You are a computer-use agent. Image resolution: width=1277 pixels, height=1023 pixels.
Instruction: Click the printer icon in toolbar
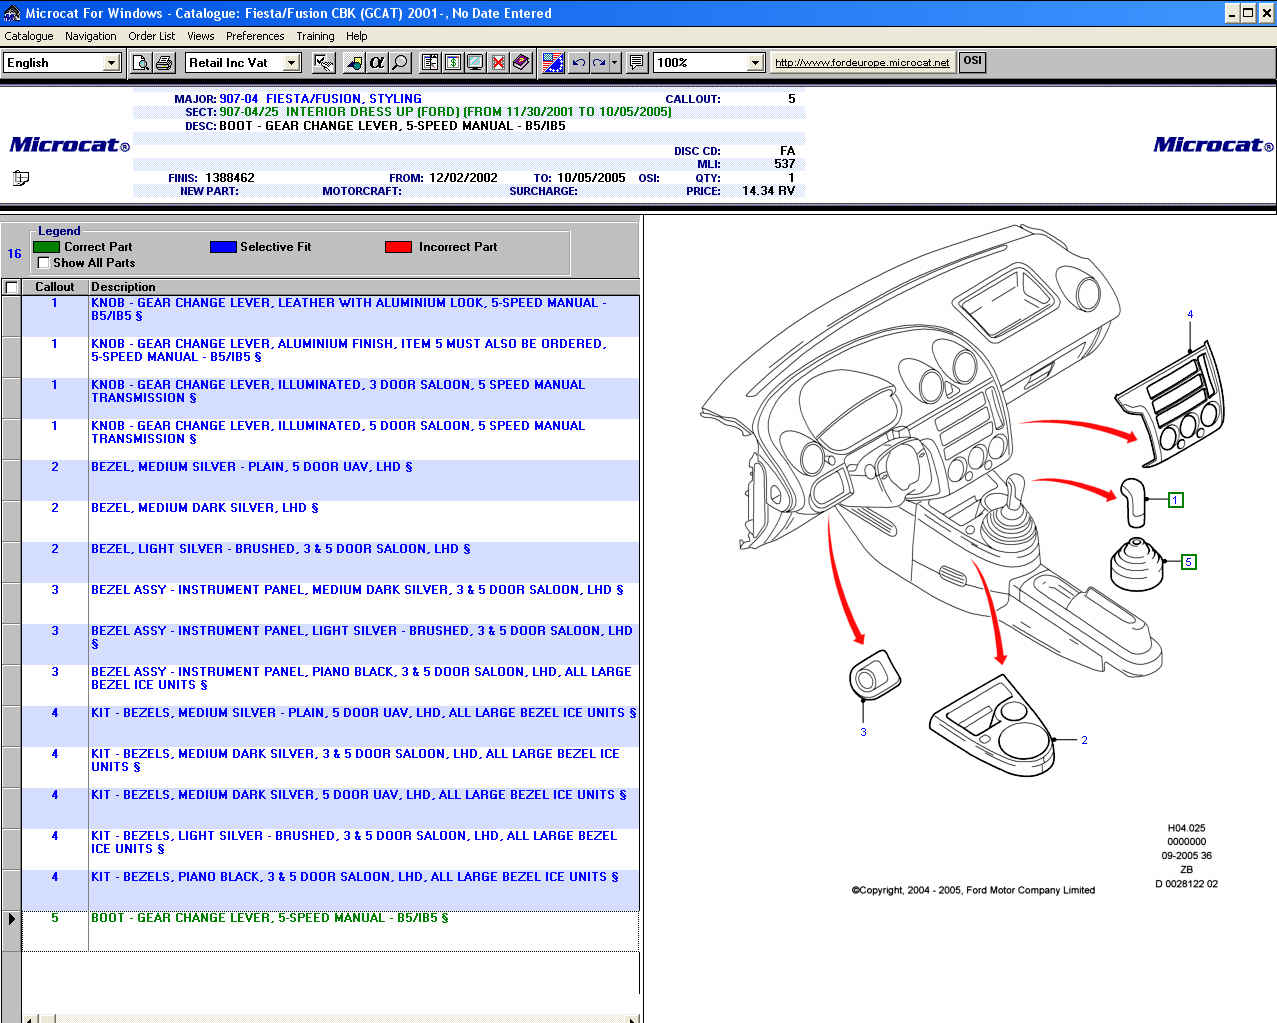tap(164, 63)
